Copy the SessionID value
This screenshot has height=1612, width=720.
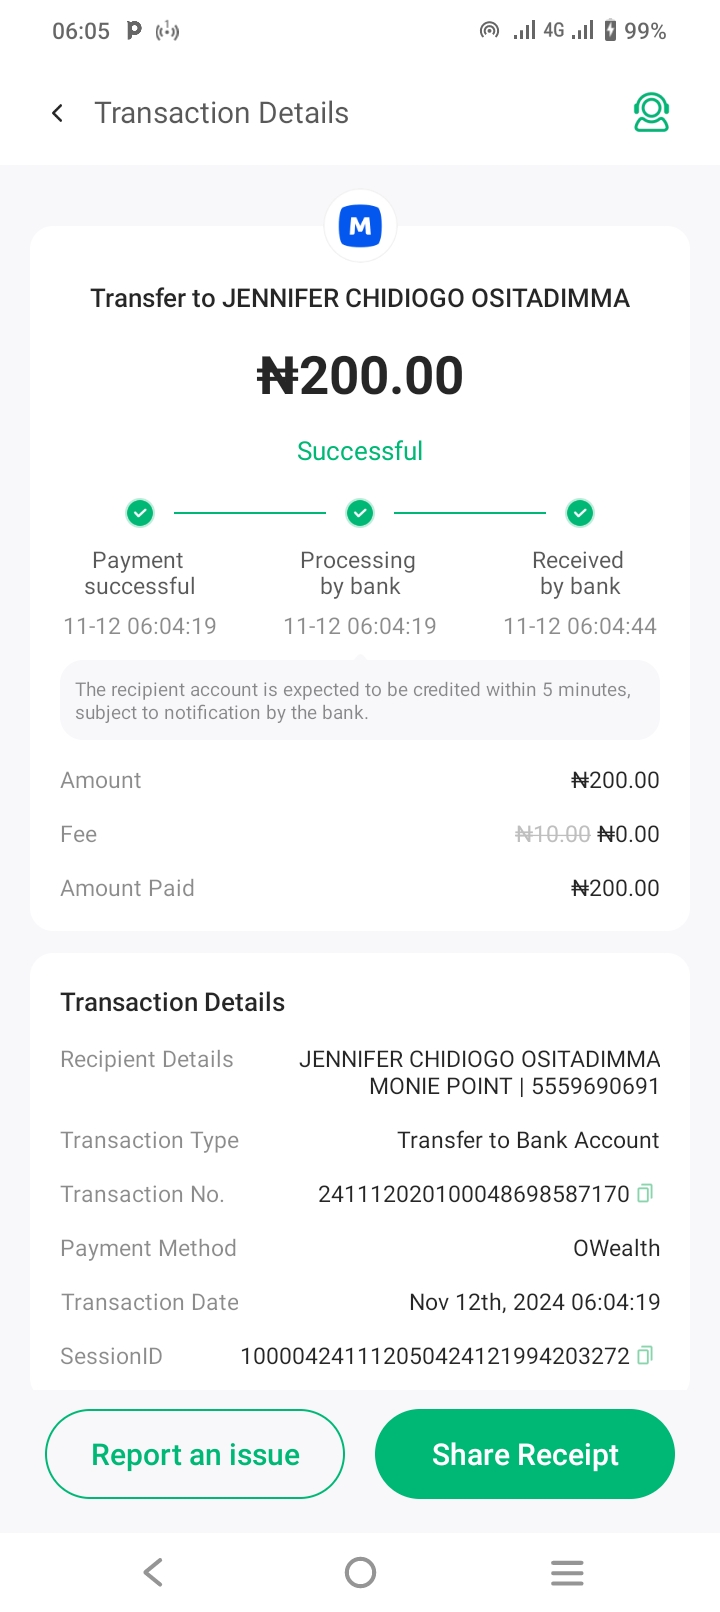point(645,1355)
